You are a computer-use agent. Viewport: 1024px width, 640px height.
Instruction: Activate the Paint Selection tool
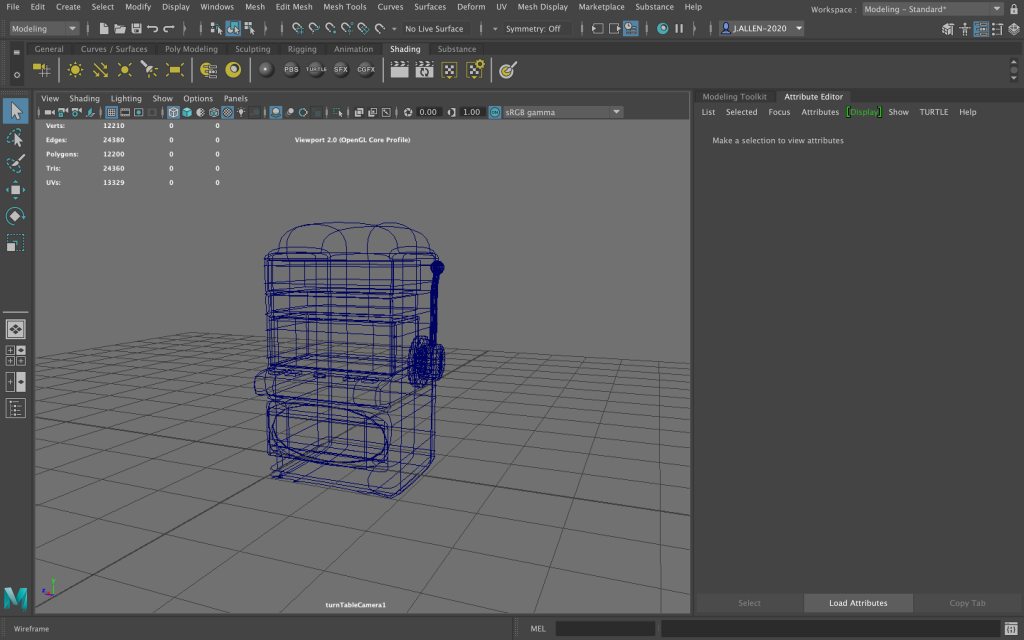[x=15, y=163]
